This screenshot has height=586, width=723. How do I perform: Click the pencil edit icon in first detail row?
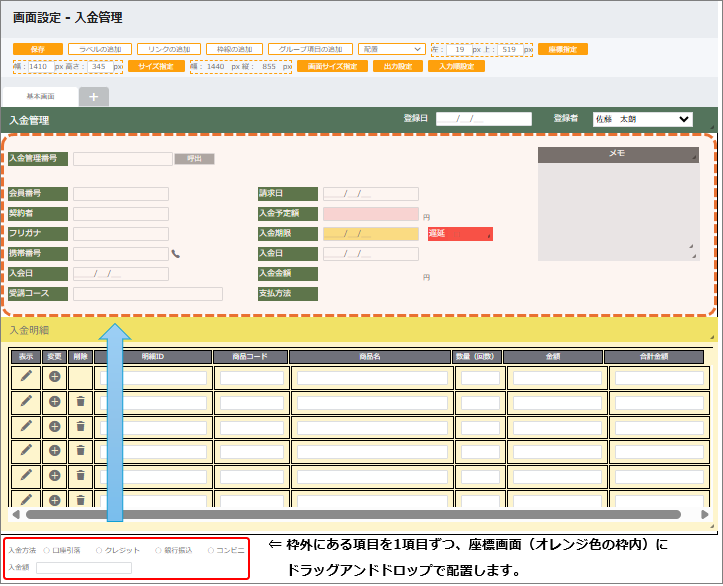pos(26,376)
